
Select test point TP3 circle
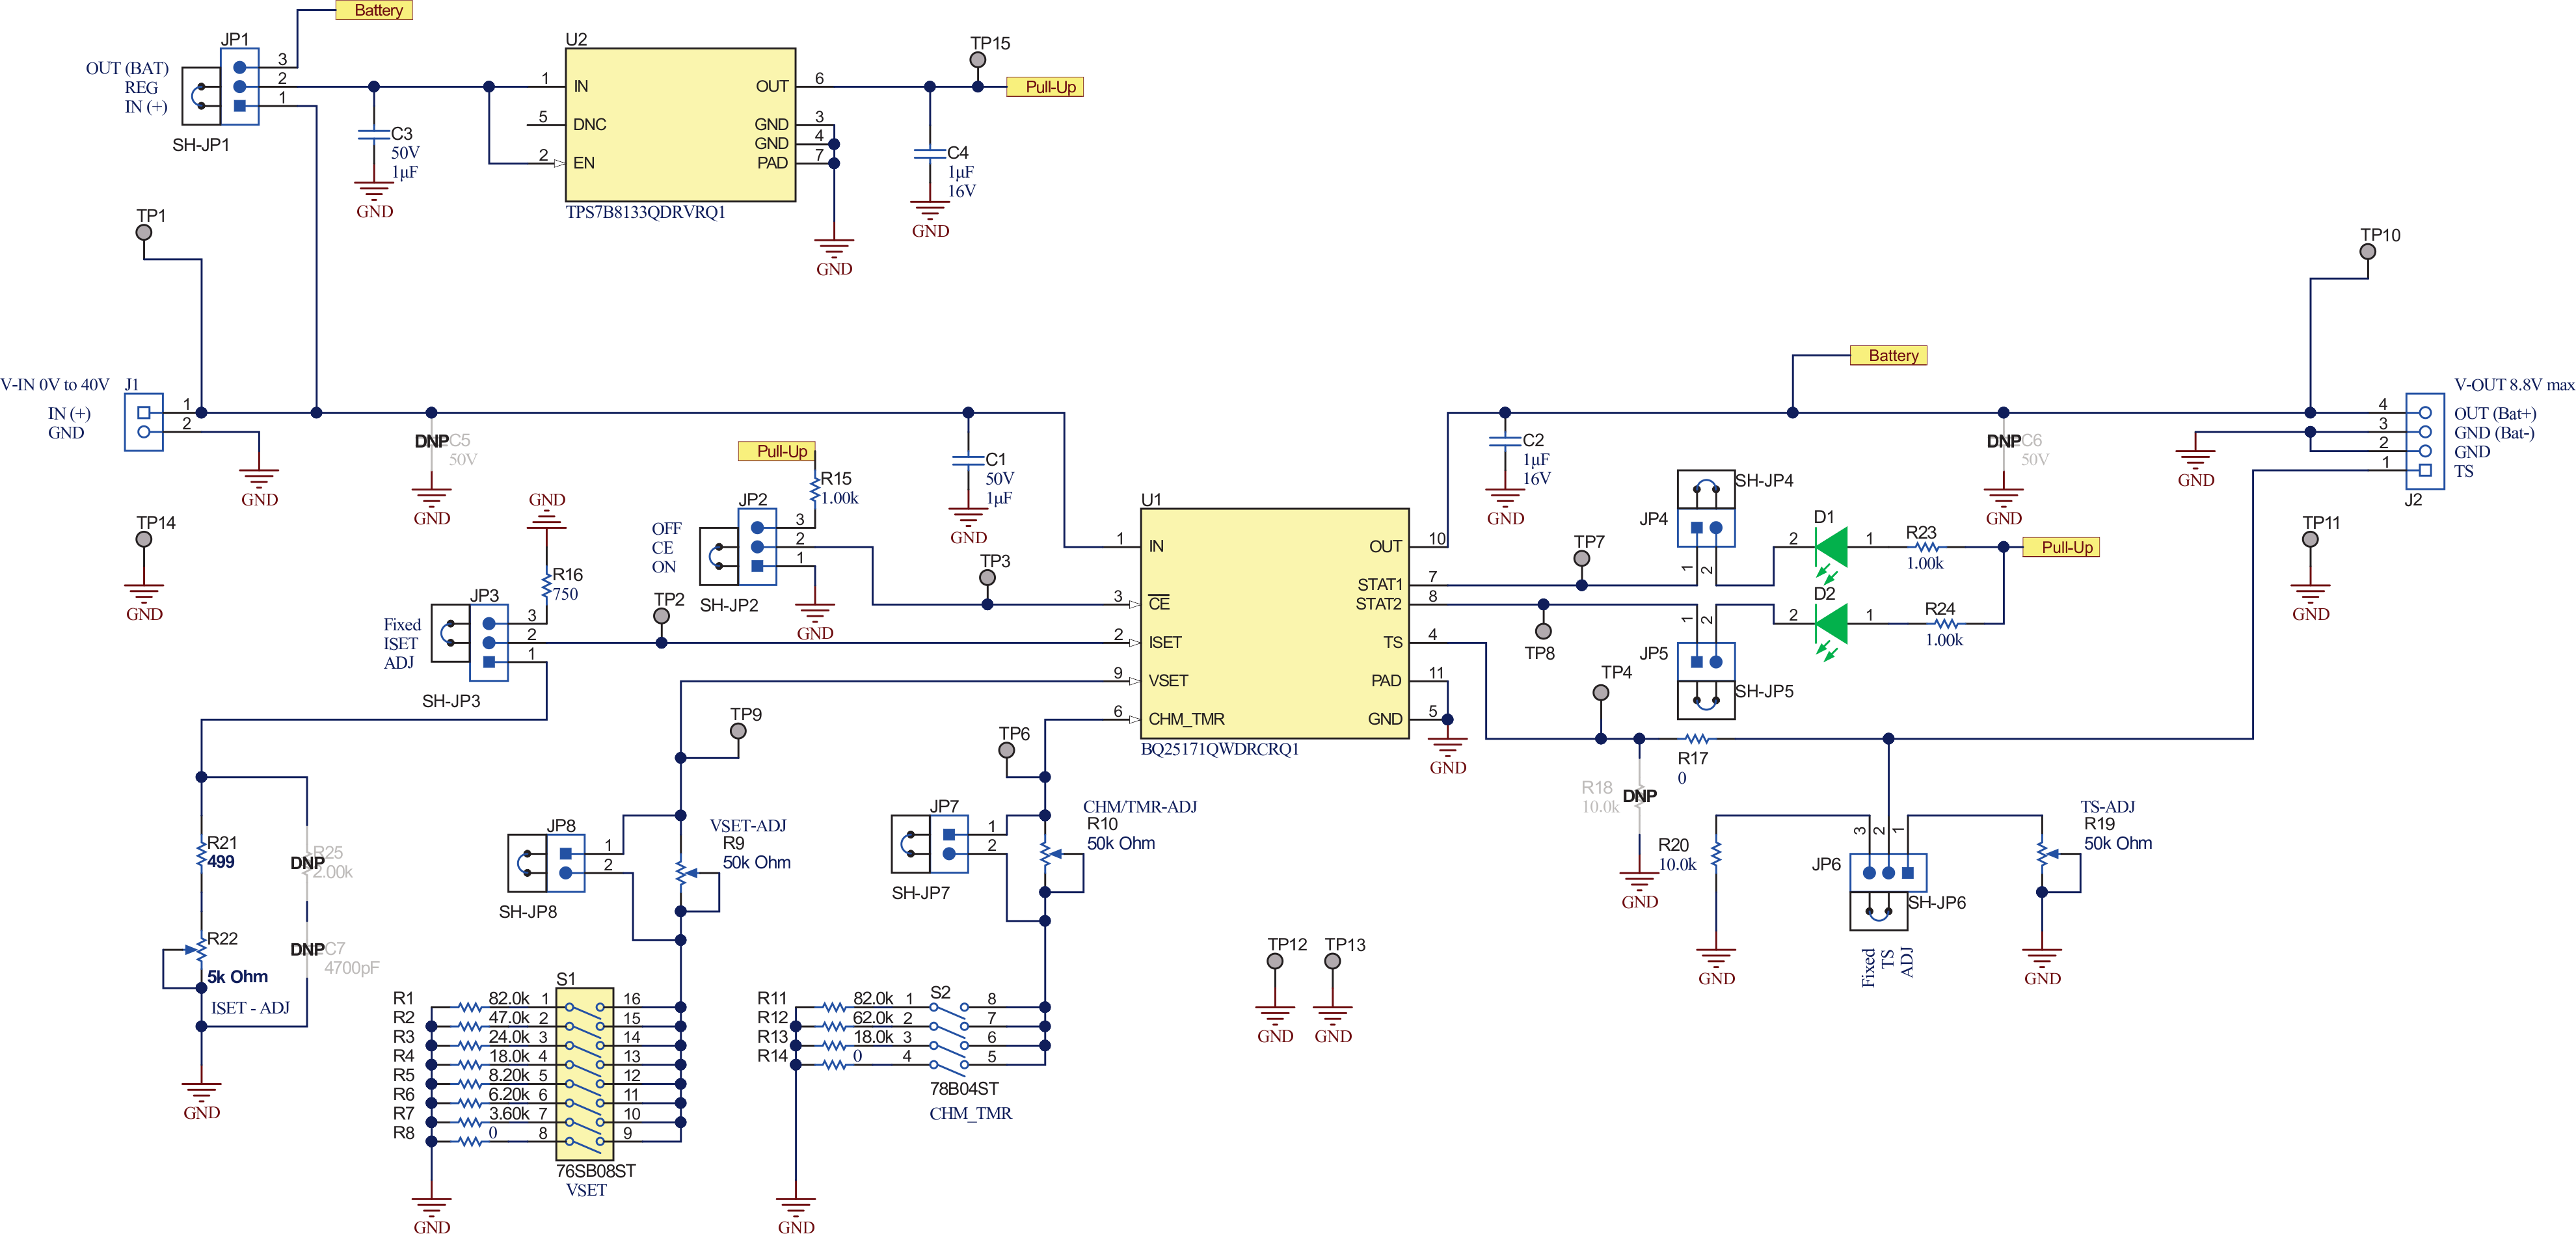click(x=987, y=577)
